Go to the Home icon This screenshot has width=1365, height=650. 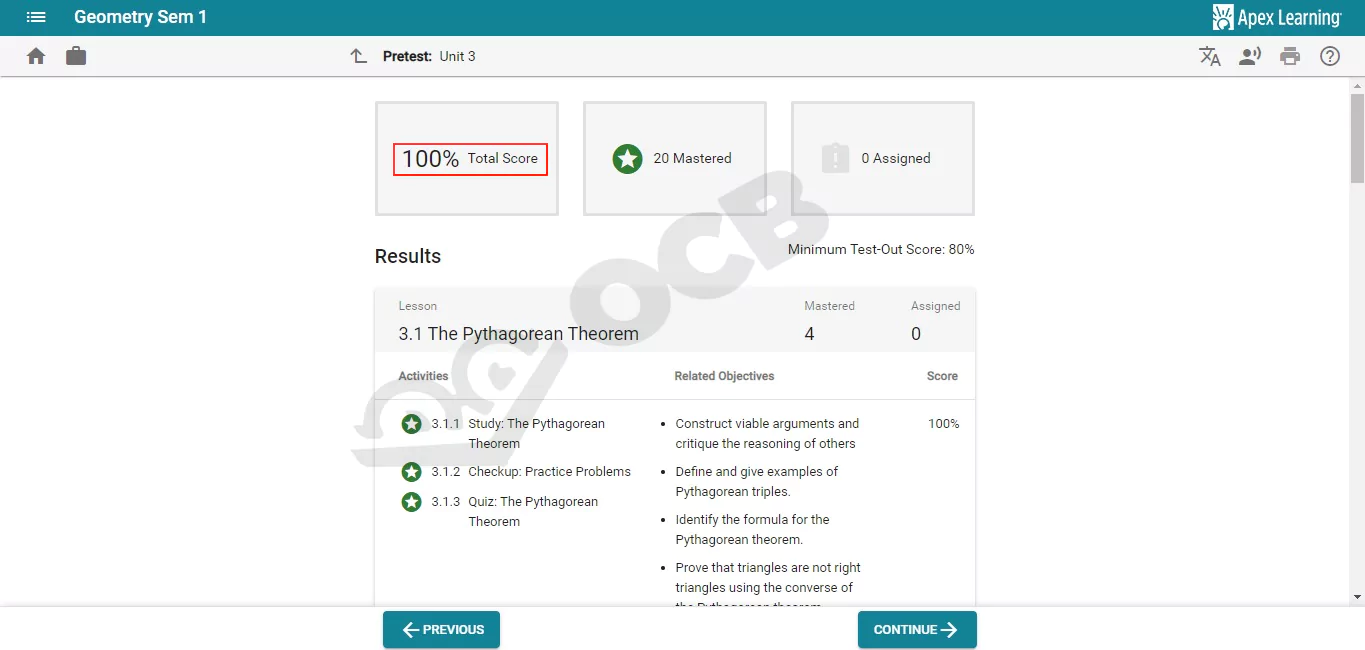[36, 56]
